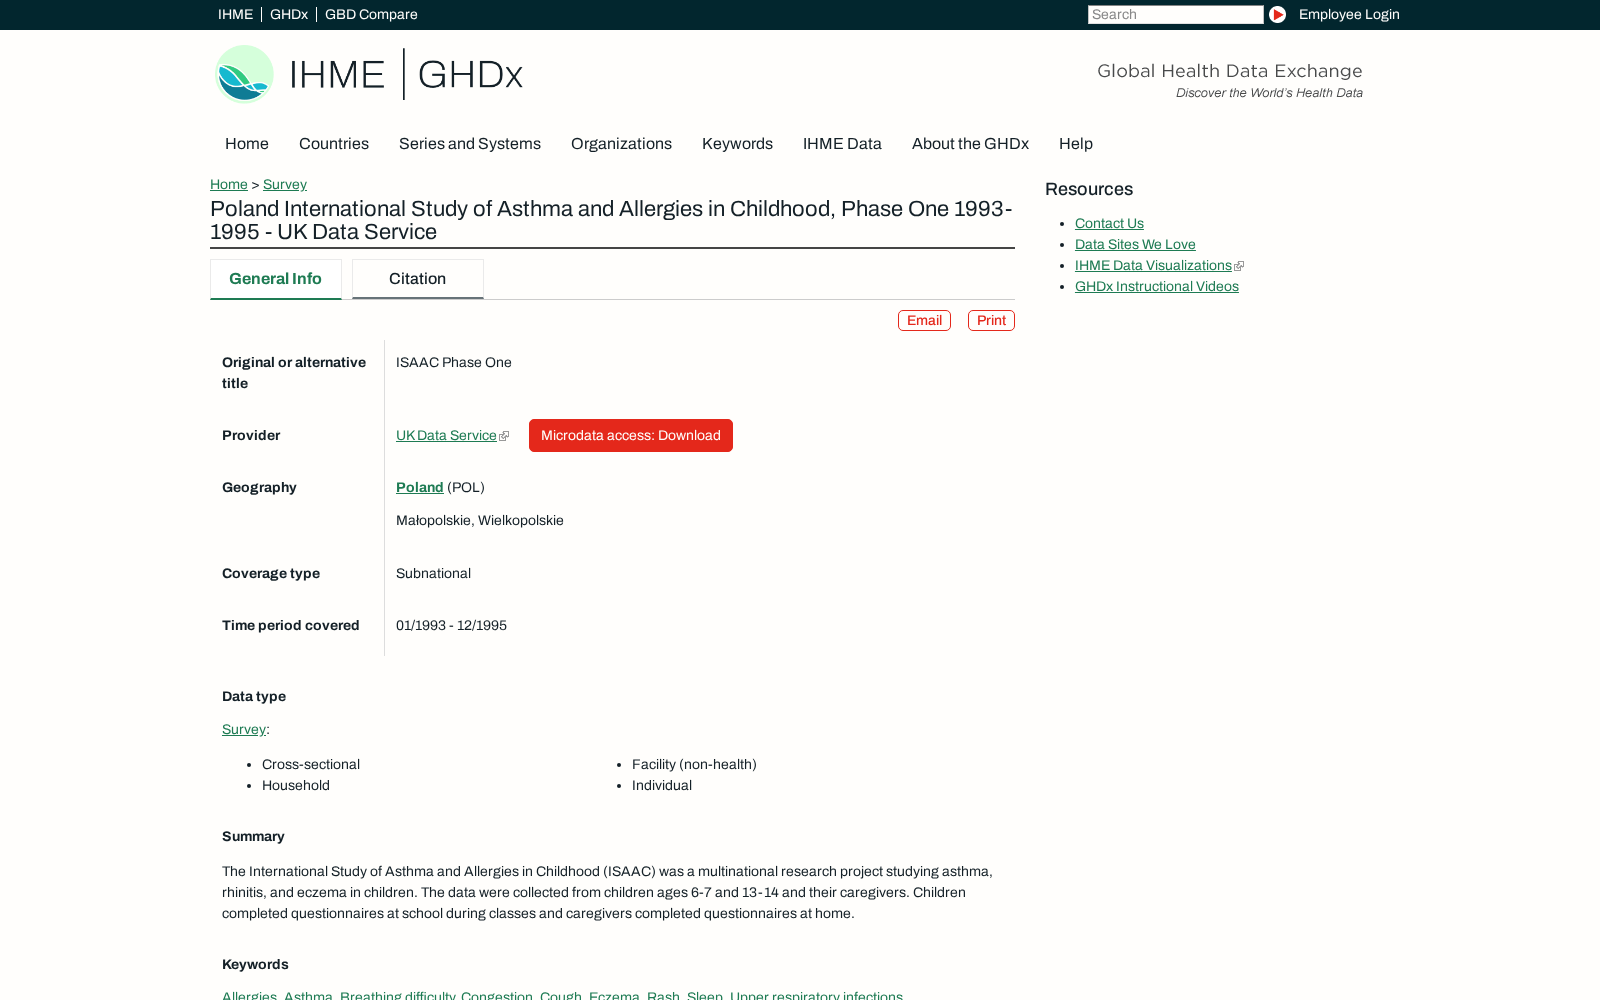The height and width of the screenshot is (1000, 1600).
Task: Click the Survey data type link
Action: pos(244,729)
